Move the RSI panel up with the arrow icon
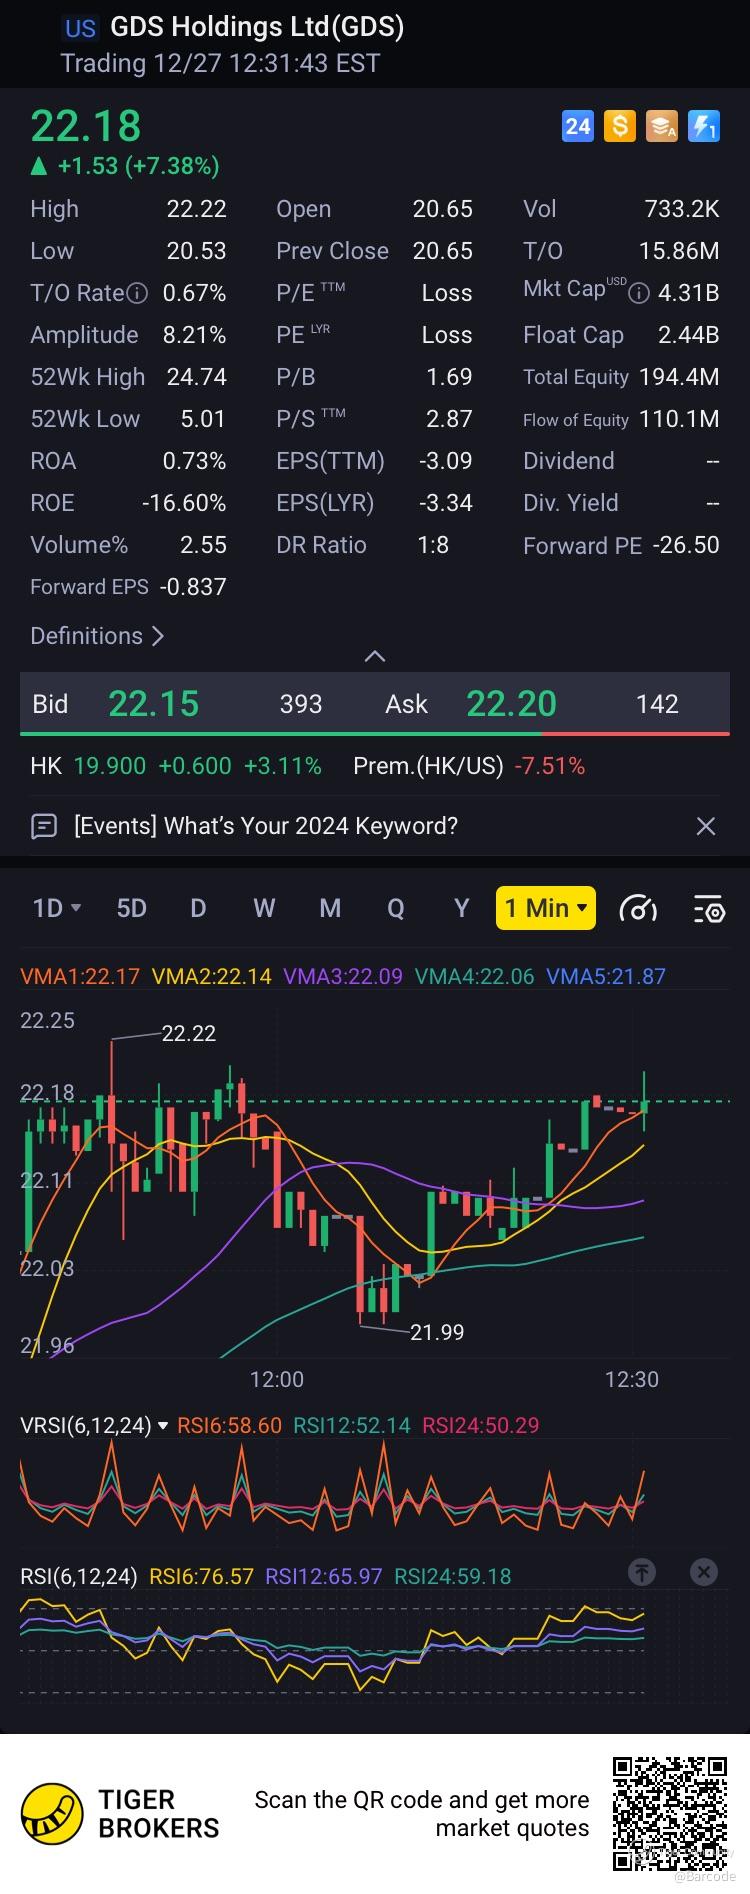 coord(642,1572)
